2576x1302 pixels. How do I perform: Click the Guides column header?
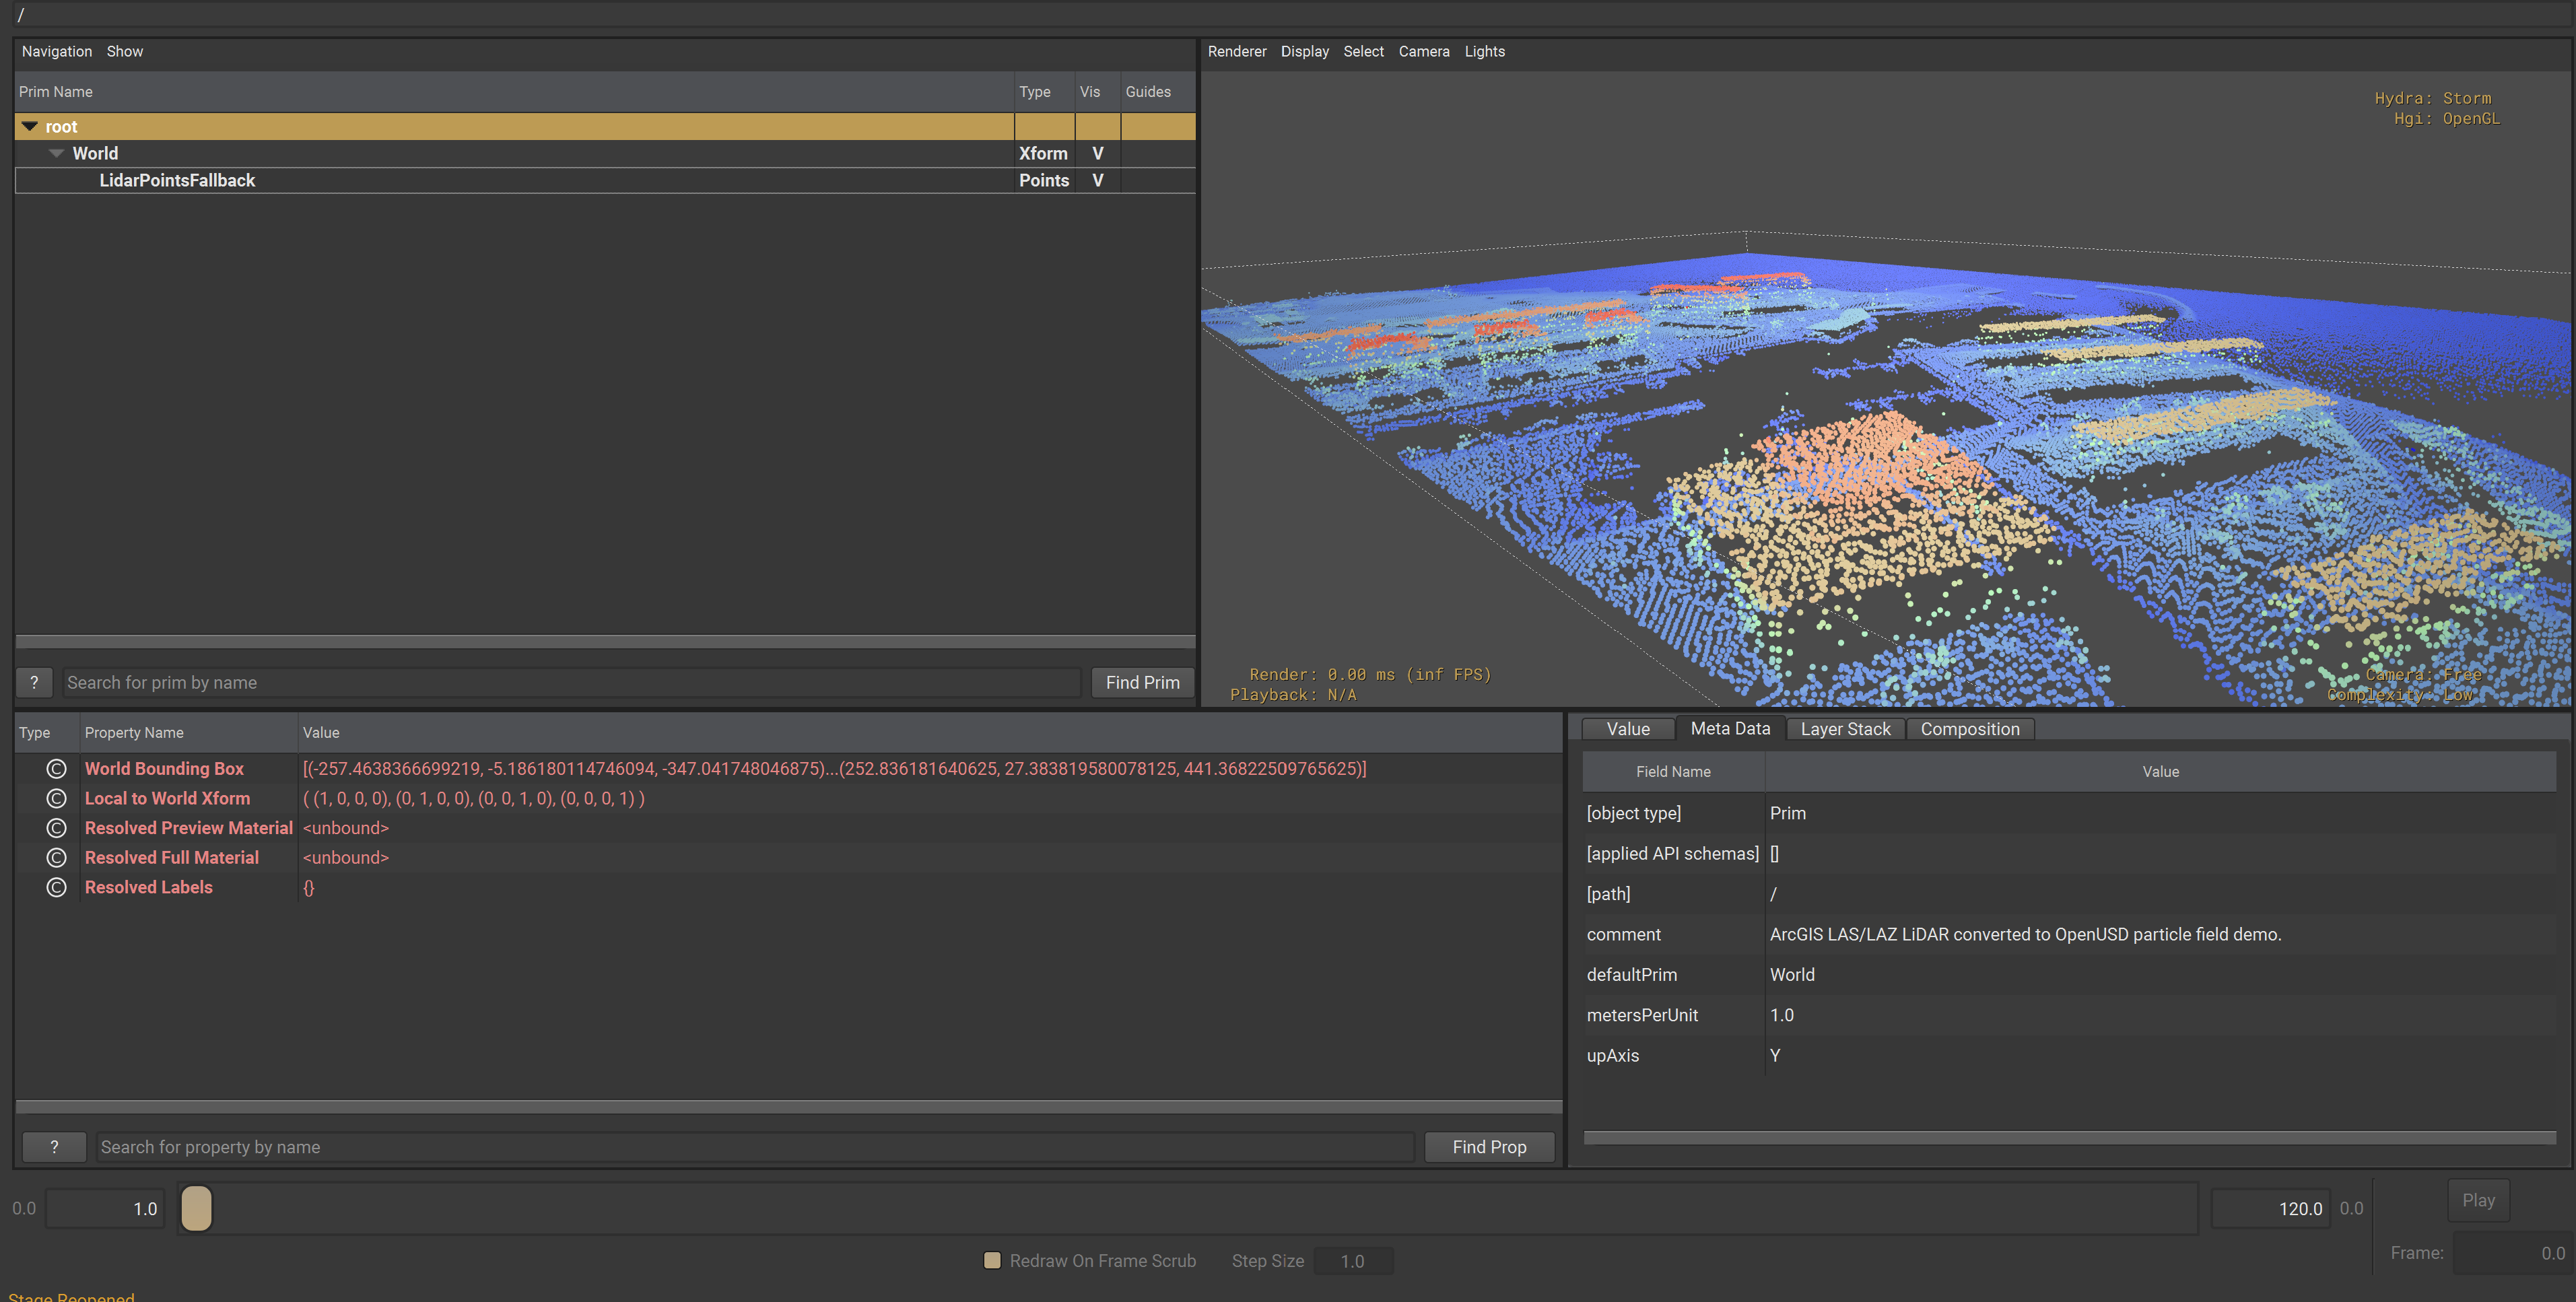1157,92
